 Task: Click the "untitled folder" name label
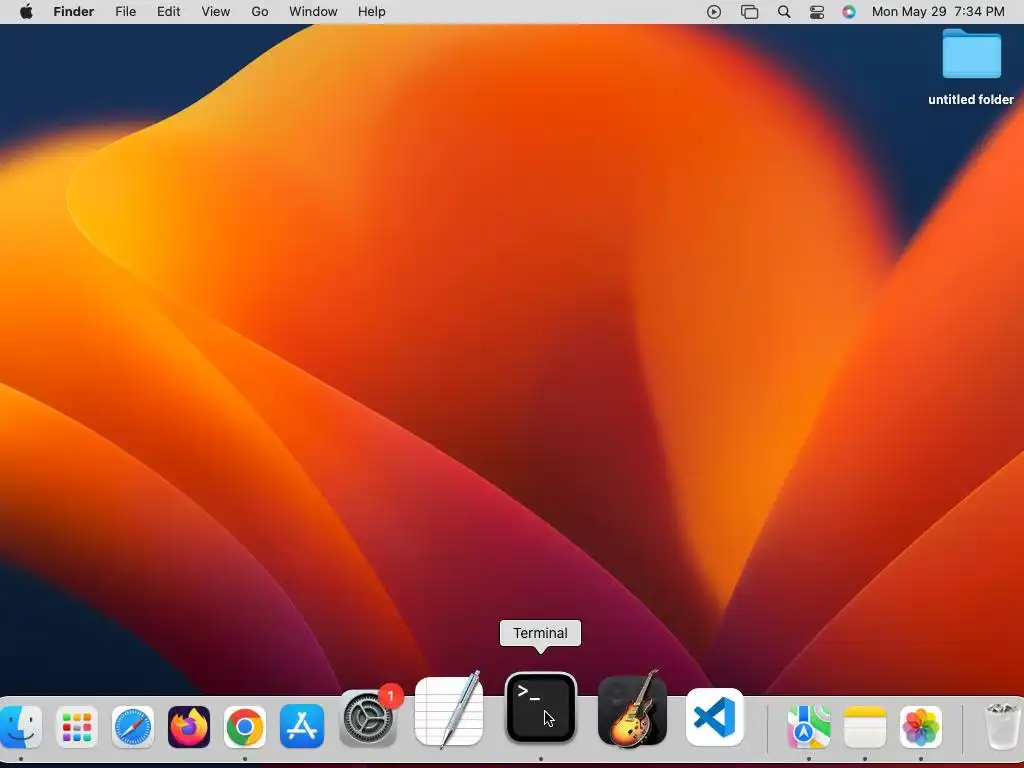click(971, 99)
